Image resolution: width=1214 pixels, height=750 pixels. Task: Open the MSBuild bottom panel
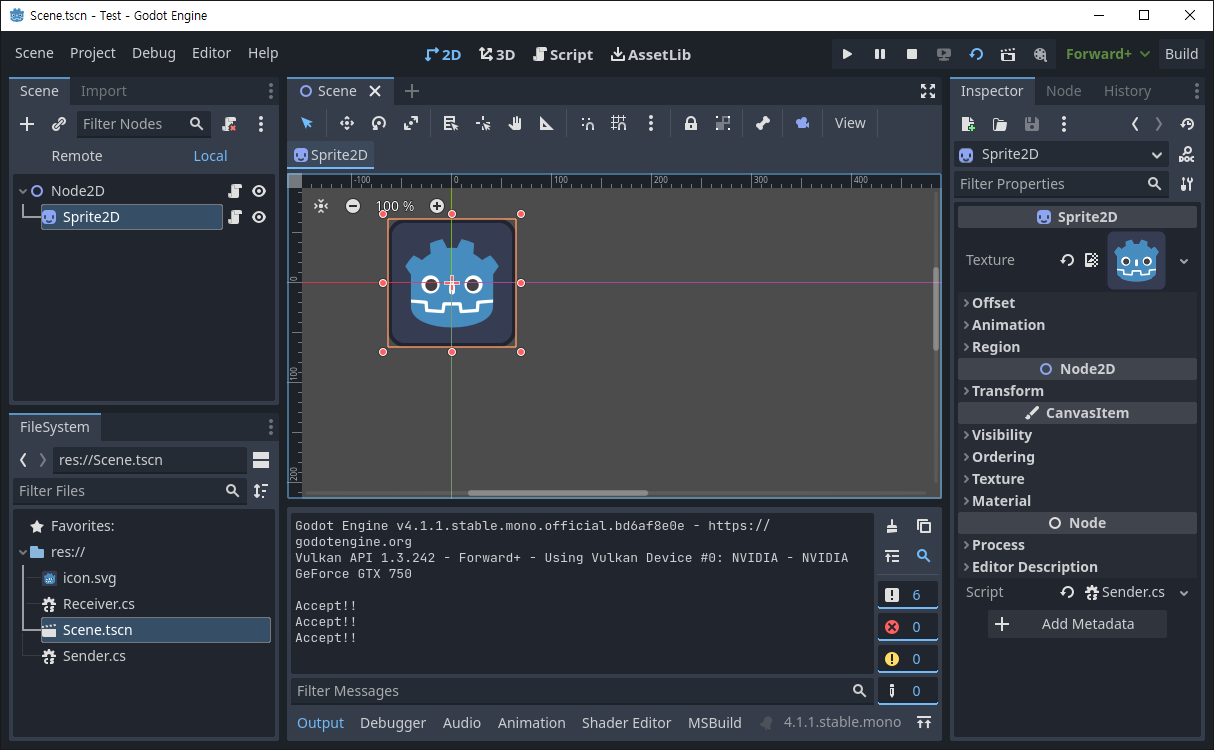click(715, 723)
